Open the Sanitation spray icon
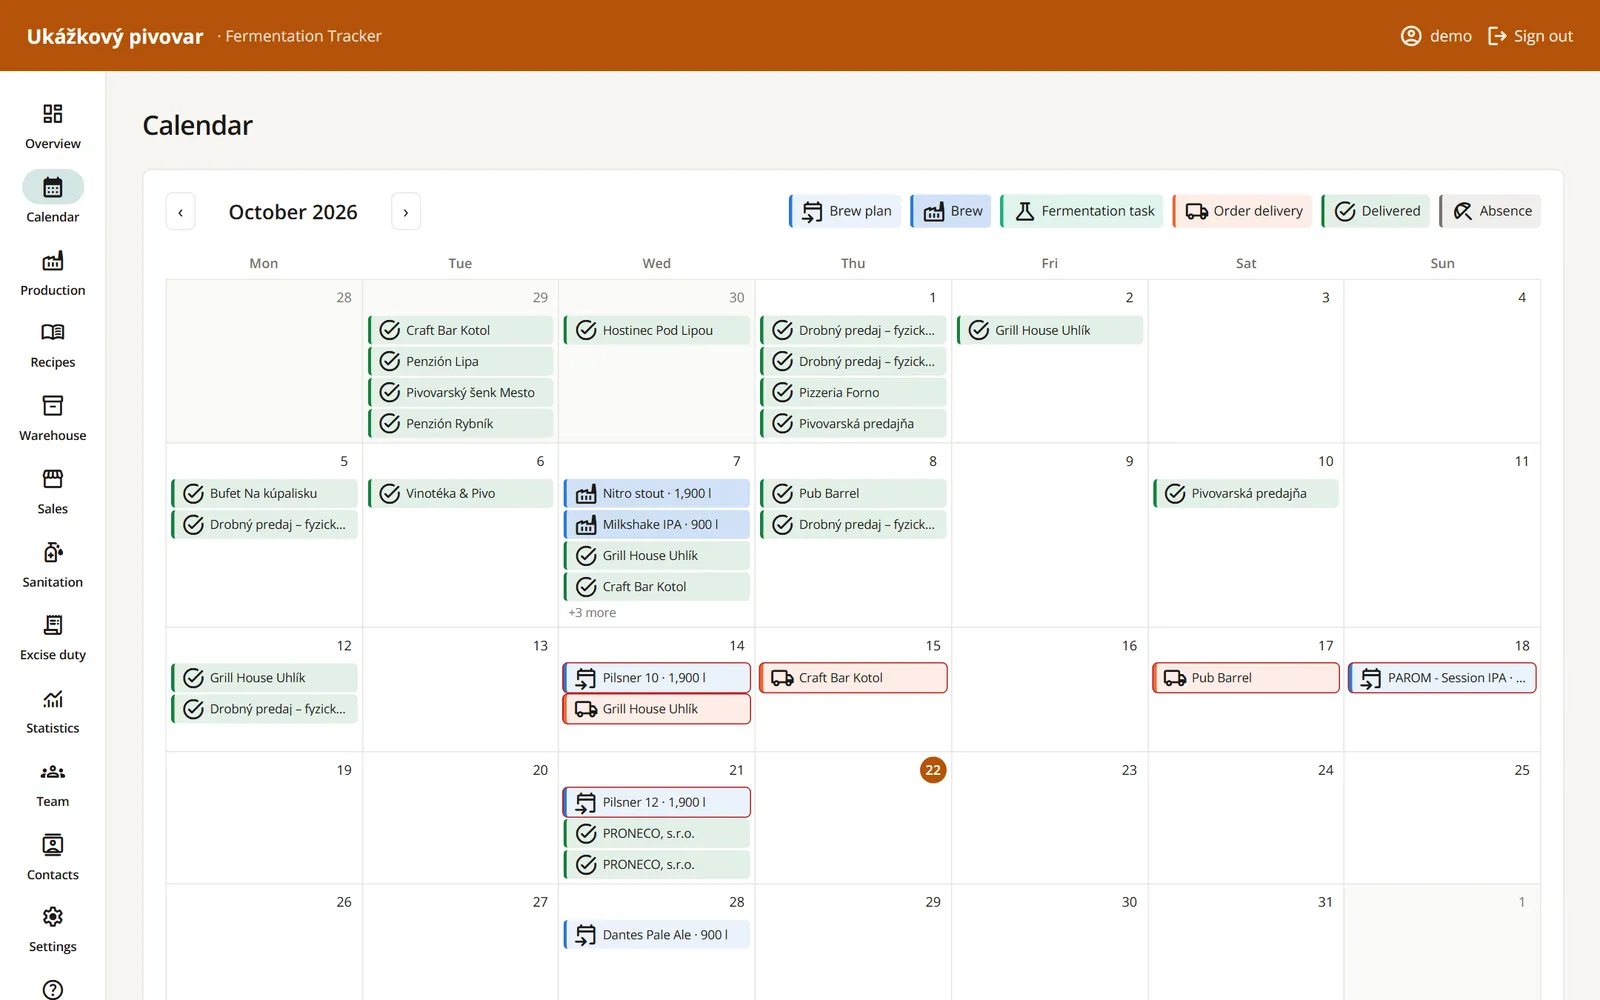This screenshot has height=1000, width=1600. point(53,553)
